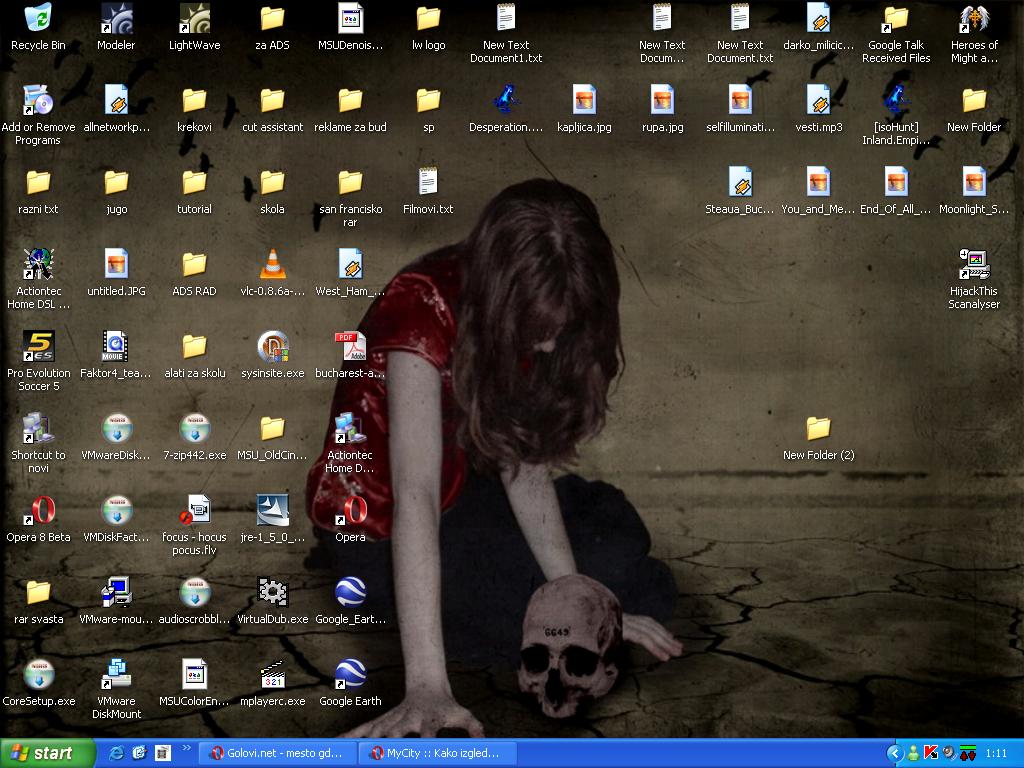1024x768 pixels.
Task: Click the Start button
Action: [47, 753]
